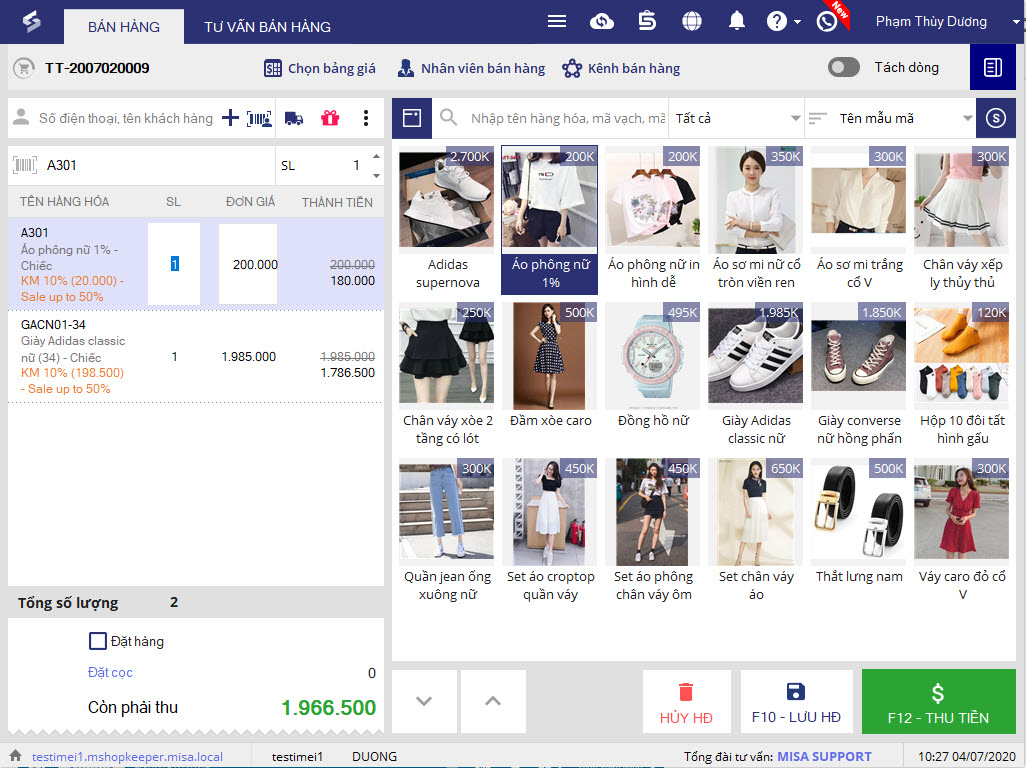Click the search magnifier icon

[x=449, y=118]
